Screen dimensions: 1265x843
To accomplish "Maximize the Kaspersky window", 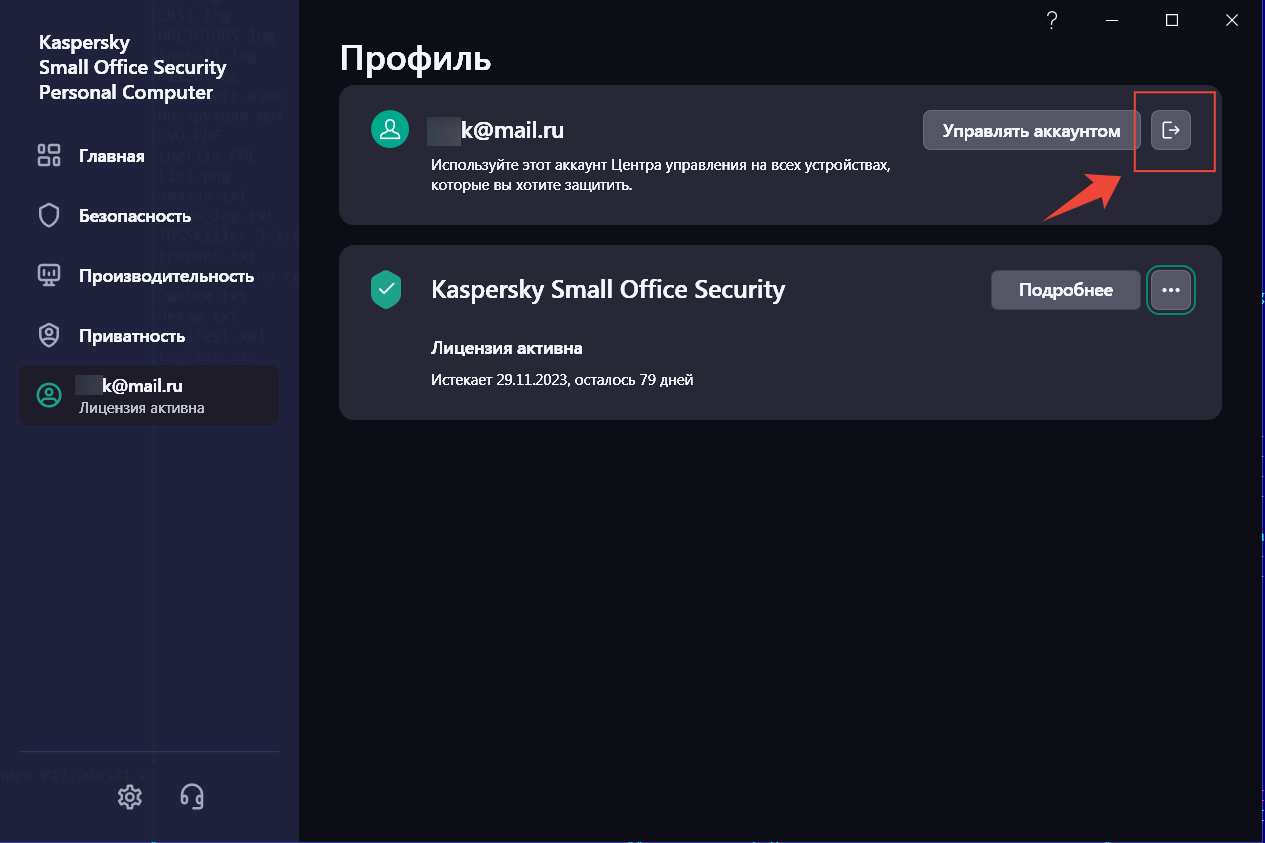I will 1172,21.
